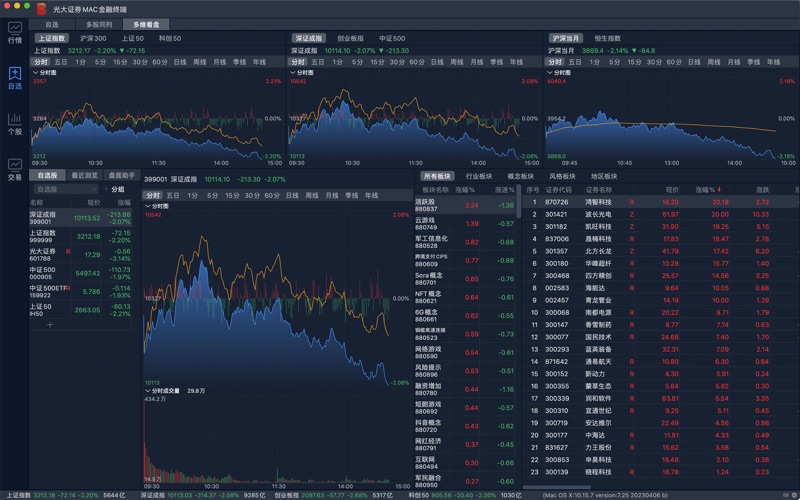This screenshot has width=800, height=500.
Task: Switch to the 多股同列 tab
Action: [x=99, y=23]
